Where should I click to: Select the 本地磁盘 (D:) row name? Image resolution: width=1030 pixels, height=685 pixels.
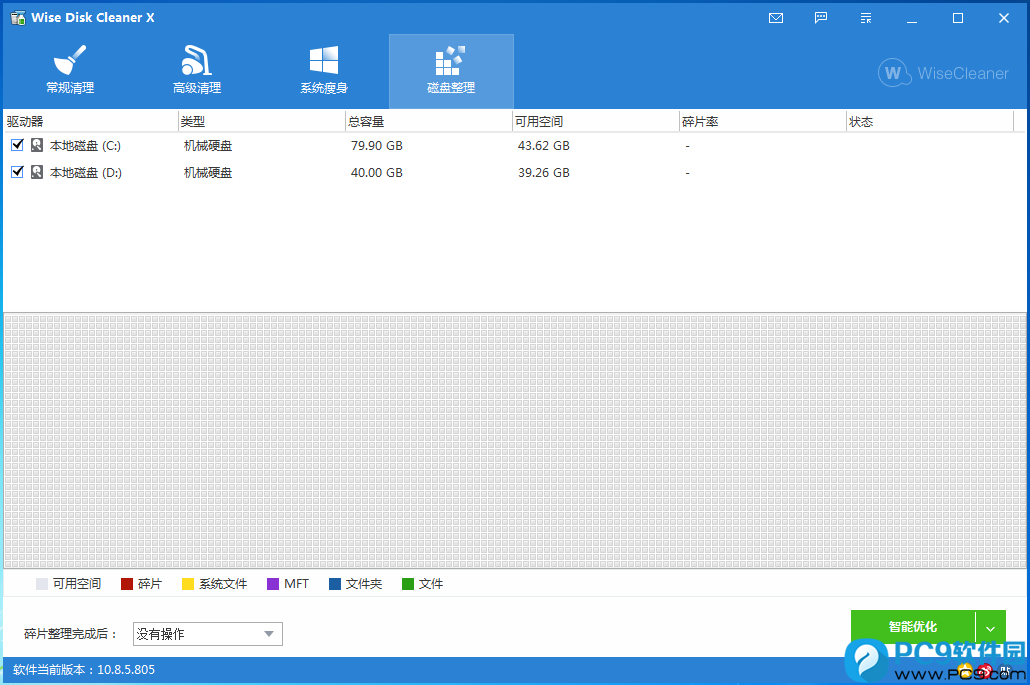pos(85,173)
